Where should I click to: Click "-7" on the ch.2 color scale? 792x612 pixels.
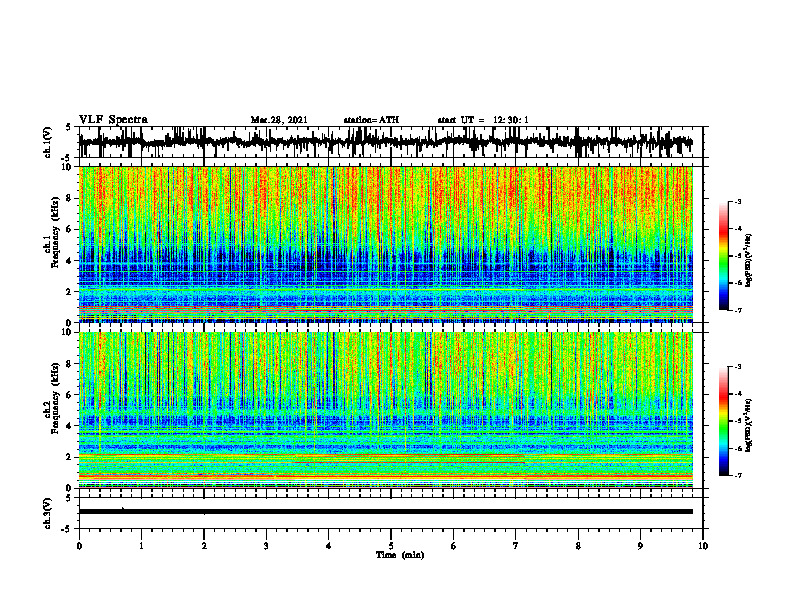click(738, 476)
